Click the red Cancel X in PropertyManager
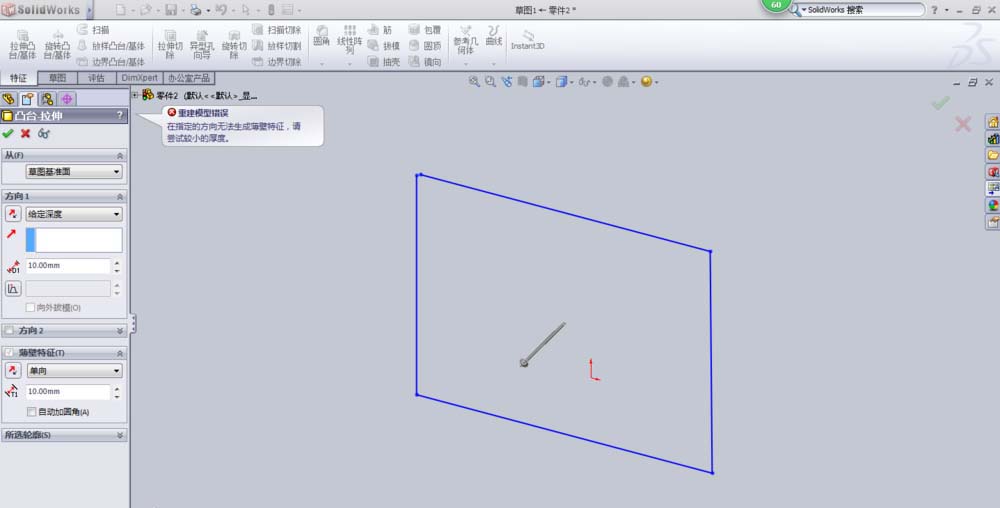Screen dimensions: 1000x508 [x=26, y=133]
